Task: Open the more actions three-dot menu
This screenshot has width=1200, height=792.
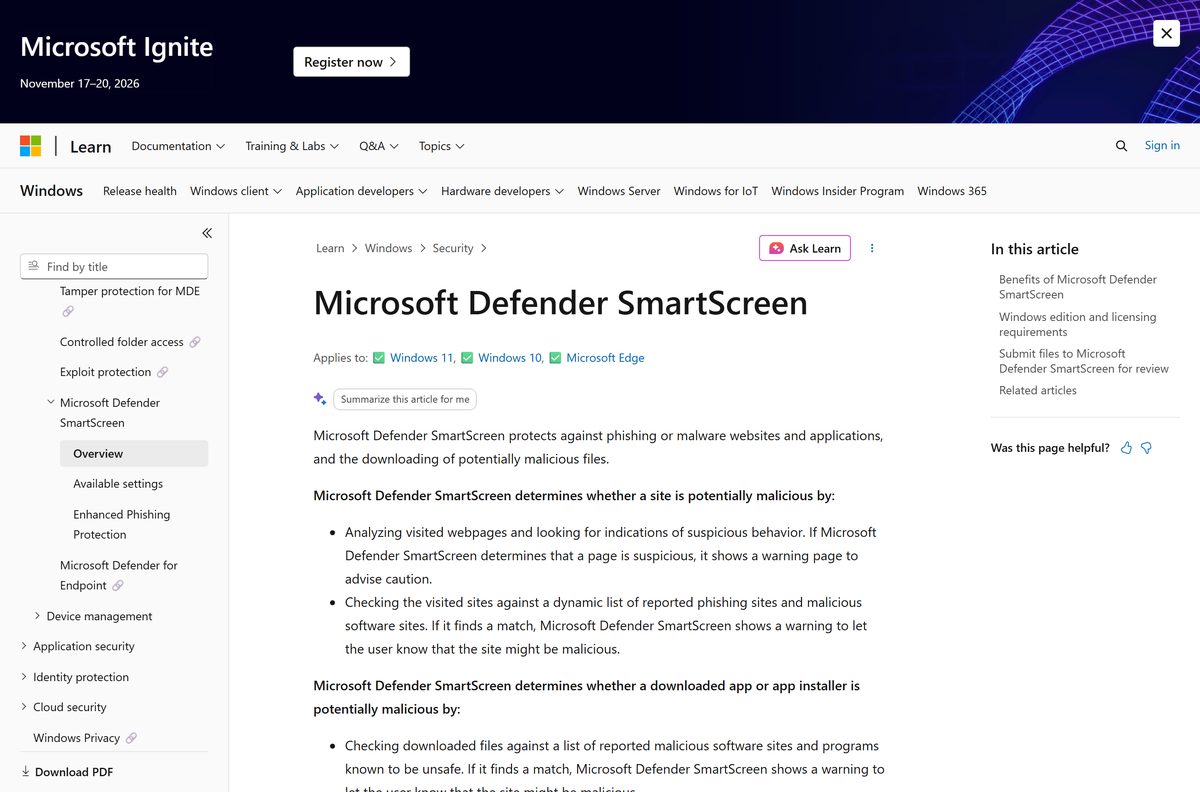Action: pos(872,248)
